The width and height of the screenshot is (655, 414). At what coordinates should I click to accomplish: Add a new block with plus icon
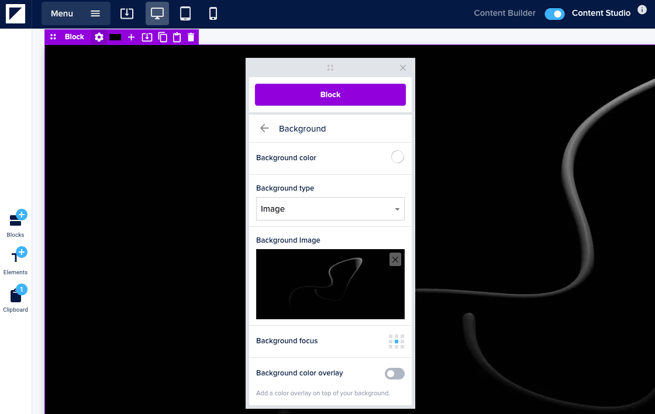(131, 37)
